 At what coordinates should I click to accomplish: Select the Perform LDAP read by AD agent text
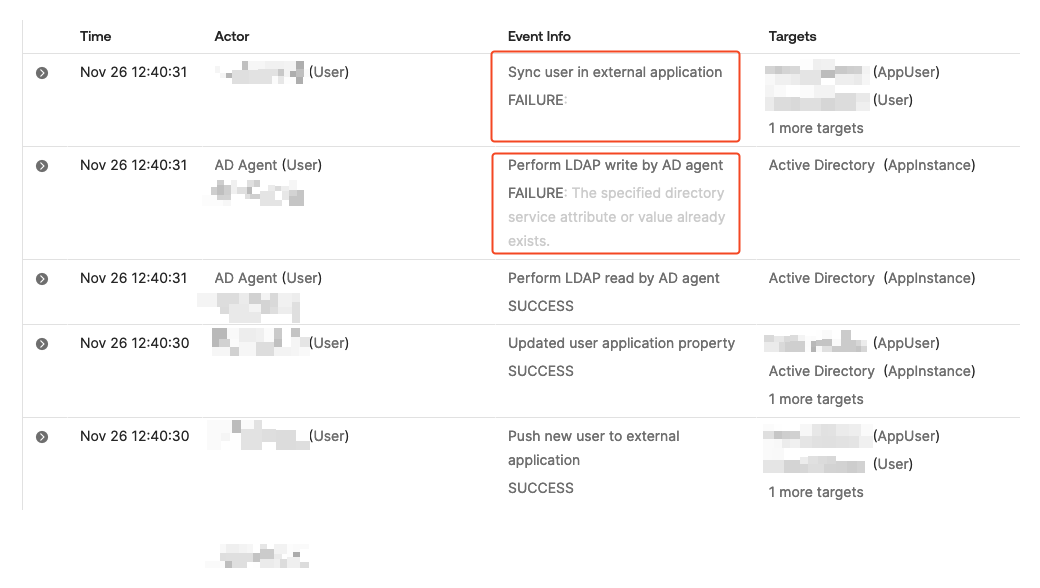[614, 278]
